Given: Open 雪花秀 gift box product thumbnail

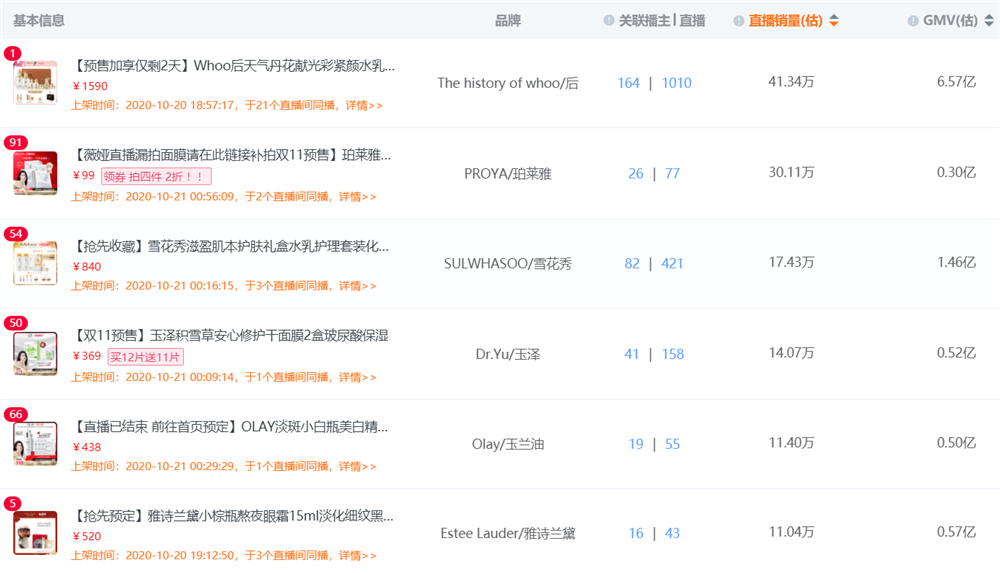Looking at the screenshot, I should [x=35, y=263].
